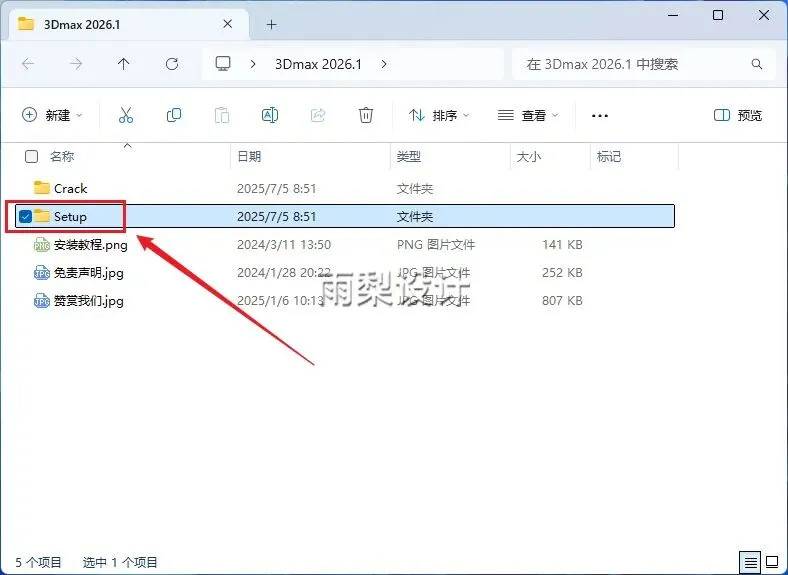
Task: Select file 安装教程.png
Action: point(90,245)
